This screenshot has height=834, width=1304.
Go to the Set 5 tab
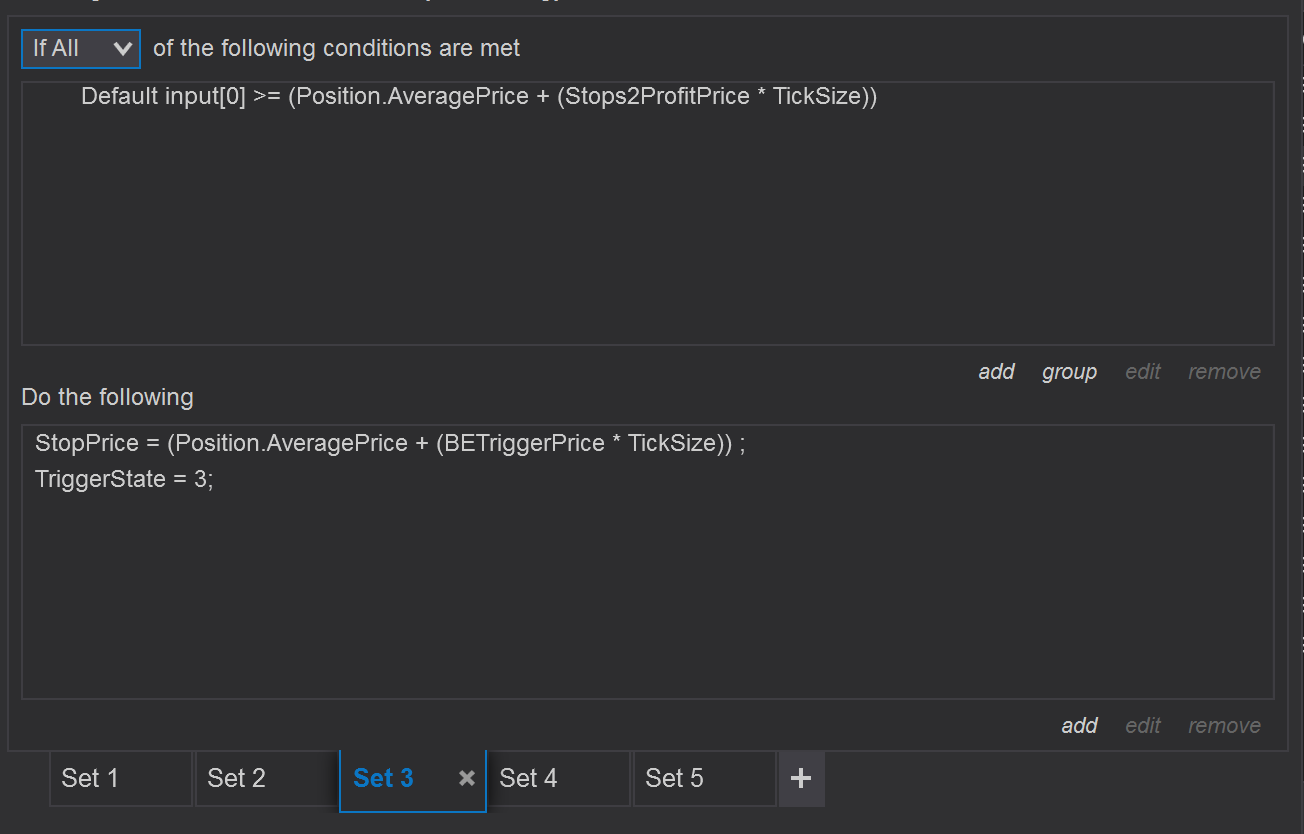click(x=704, y=778)
